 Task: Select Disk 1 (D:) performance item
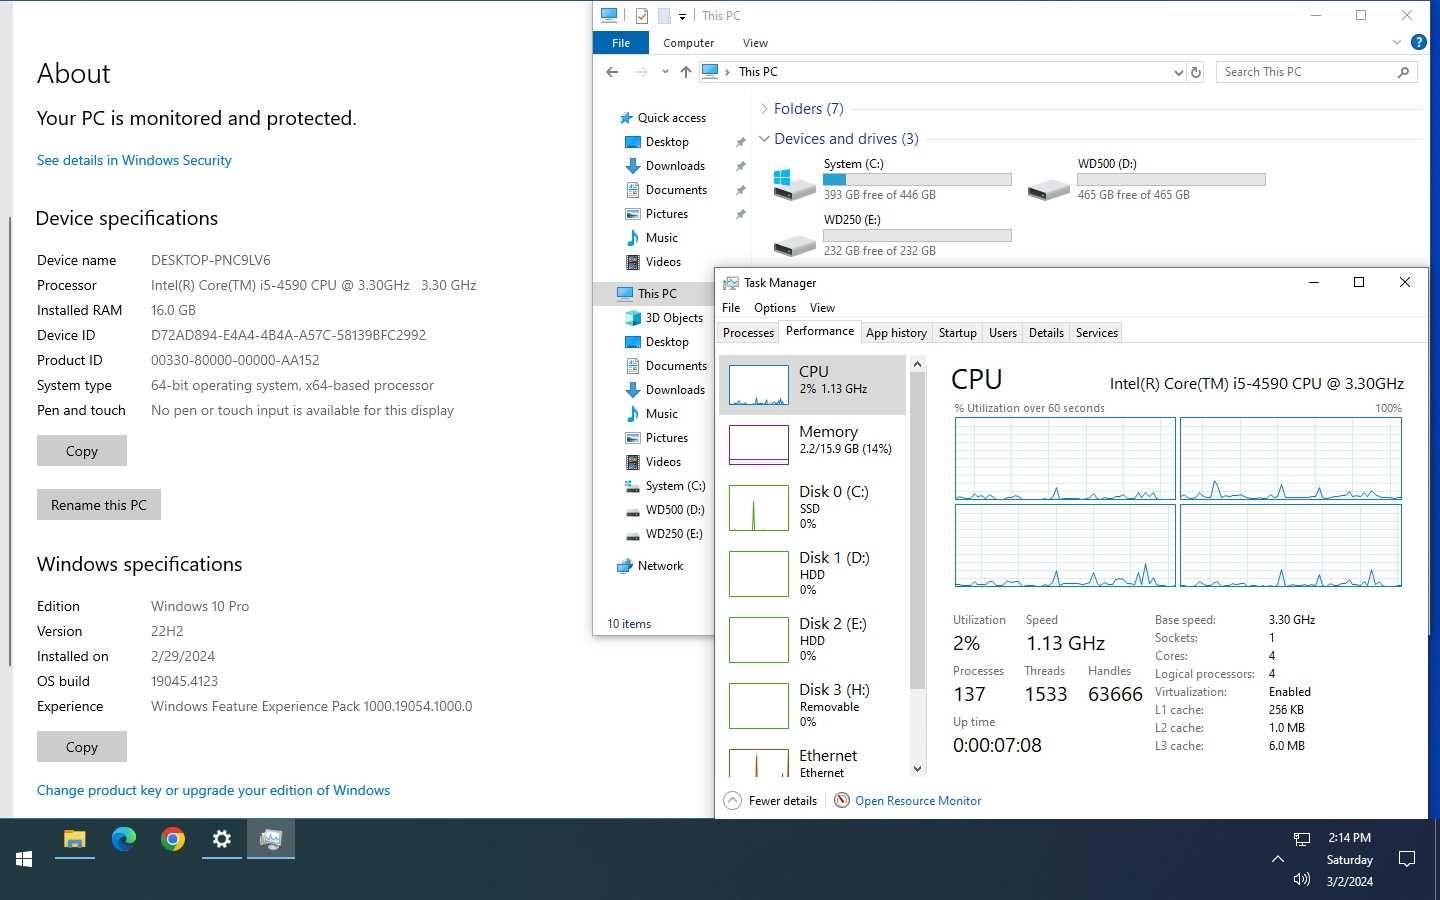pyautogui.click(x=812, y=573)
